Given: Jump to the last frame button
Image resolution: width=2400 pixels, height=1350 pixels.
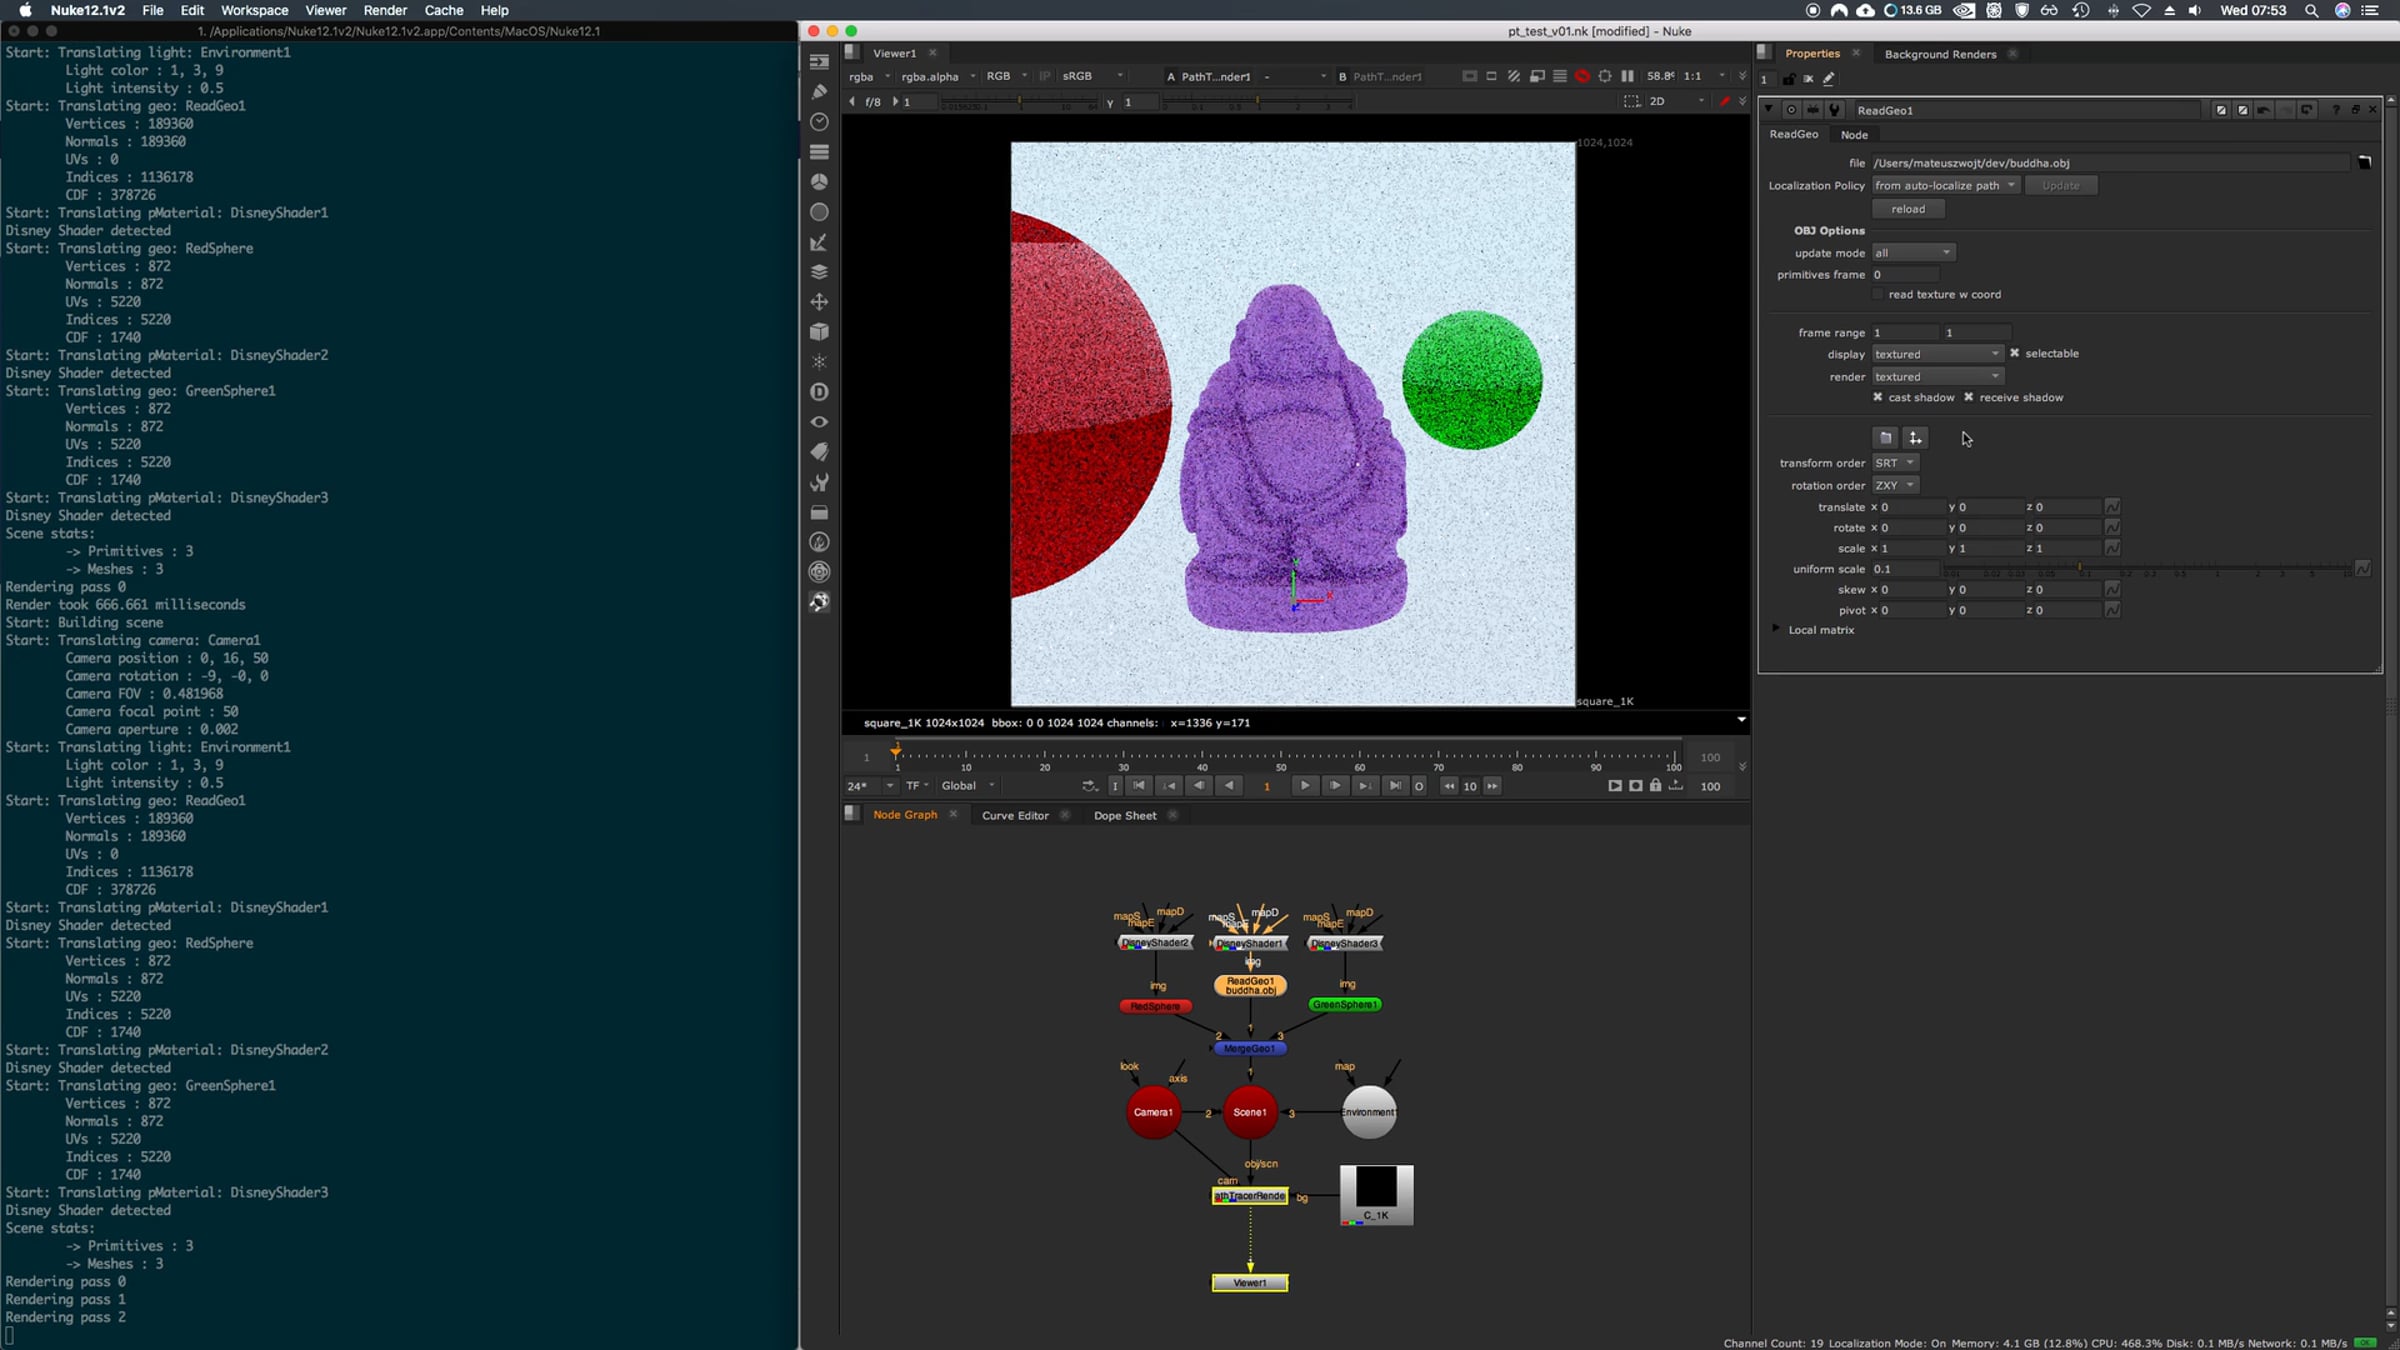Looking at the screenshot, I should point(1395,786).
